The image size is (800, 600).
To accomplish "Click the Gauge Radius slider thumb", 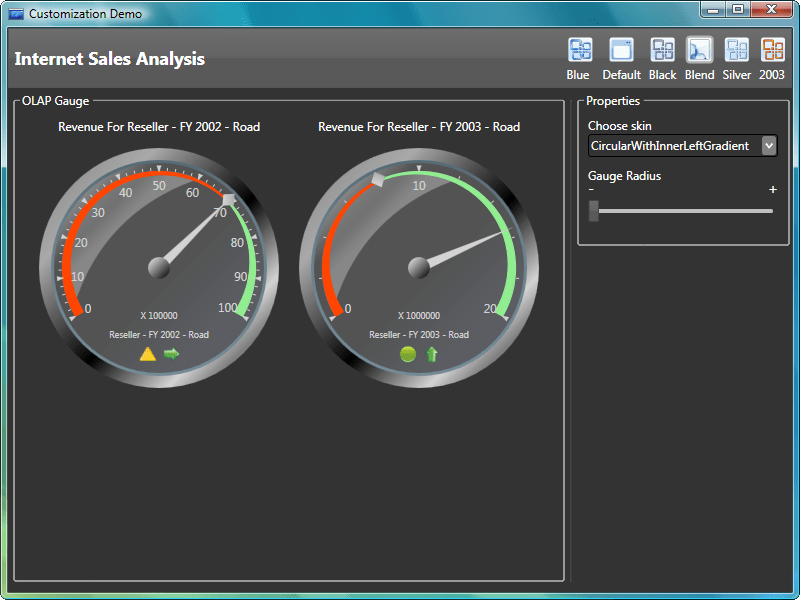I will tap(594, 211).
